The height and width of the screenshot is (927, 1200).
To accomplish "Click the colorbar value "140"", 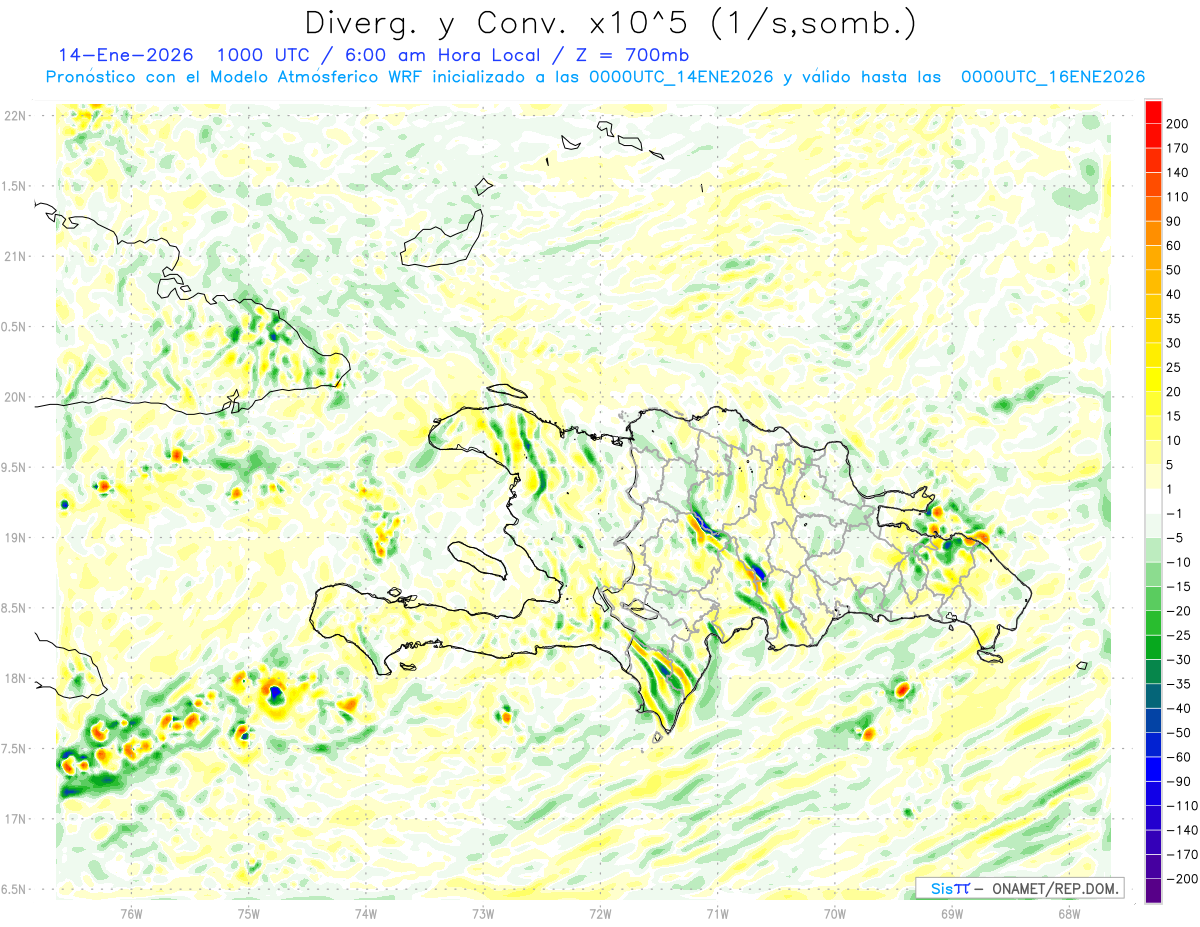I will pos(1177,173).
